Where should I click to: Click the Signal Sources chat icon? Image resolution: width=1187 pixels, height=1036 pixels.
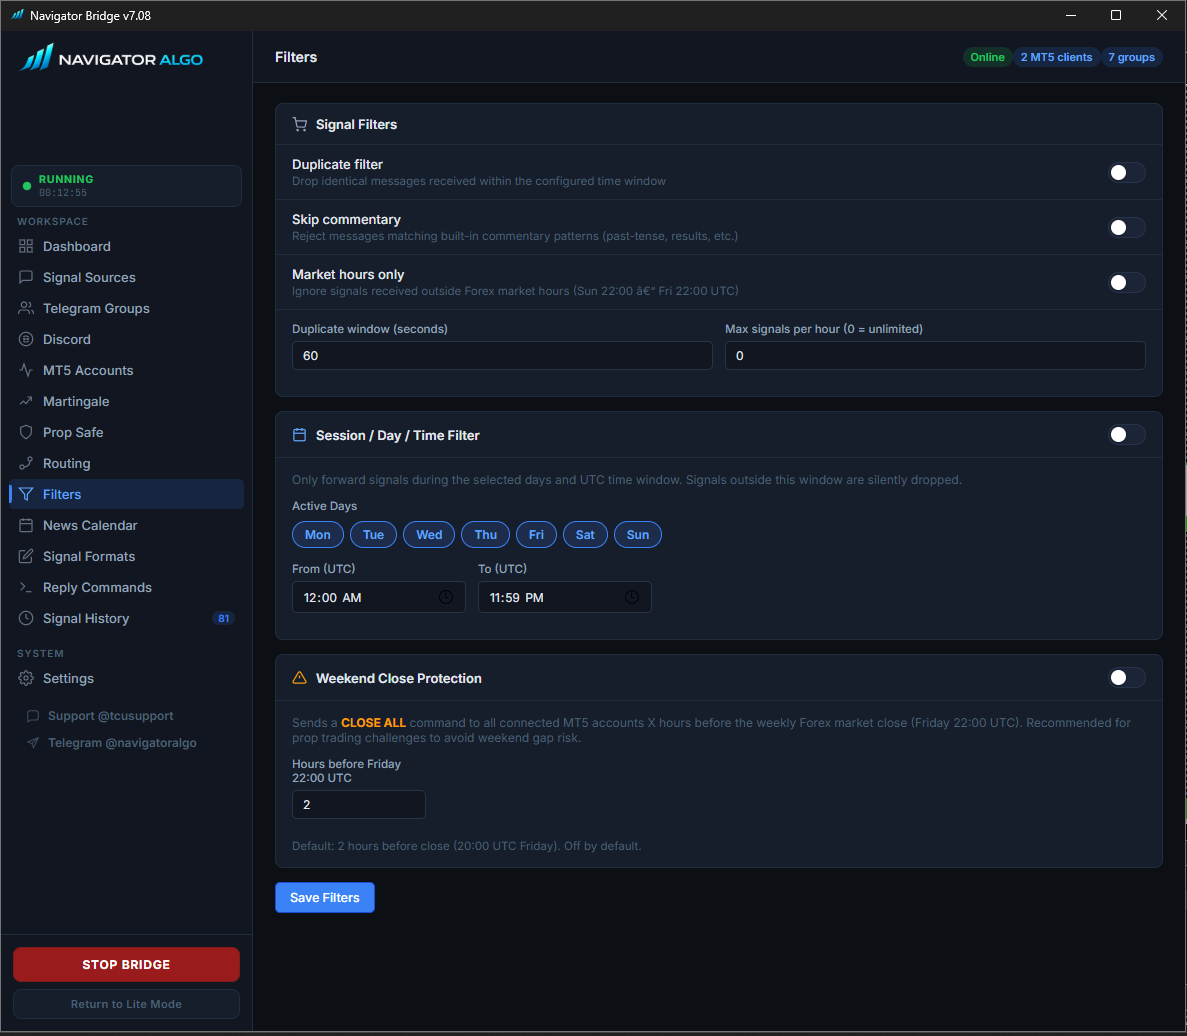(x=26, y=278)
